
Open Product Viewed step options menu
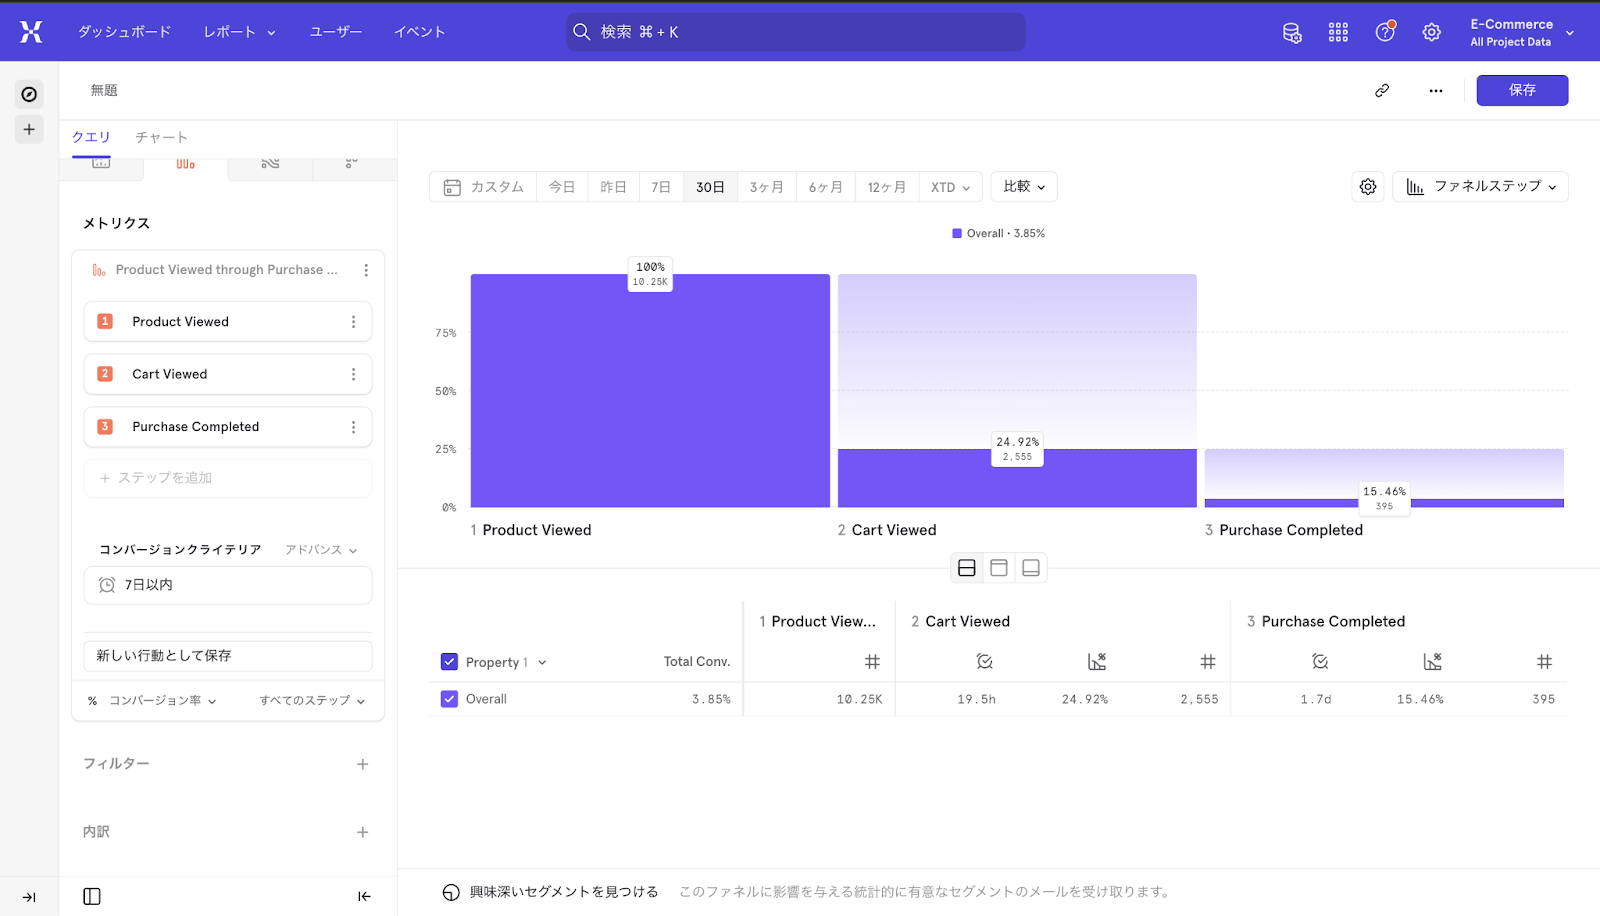[353, 322]
